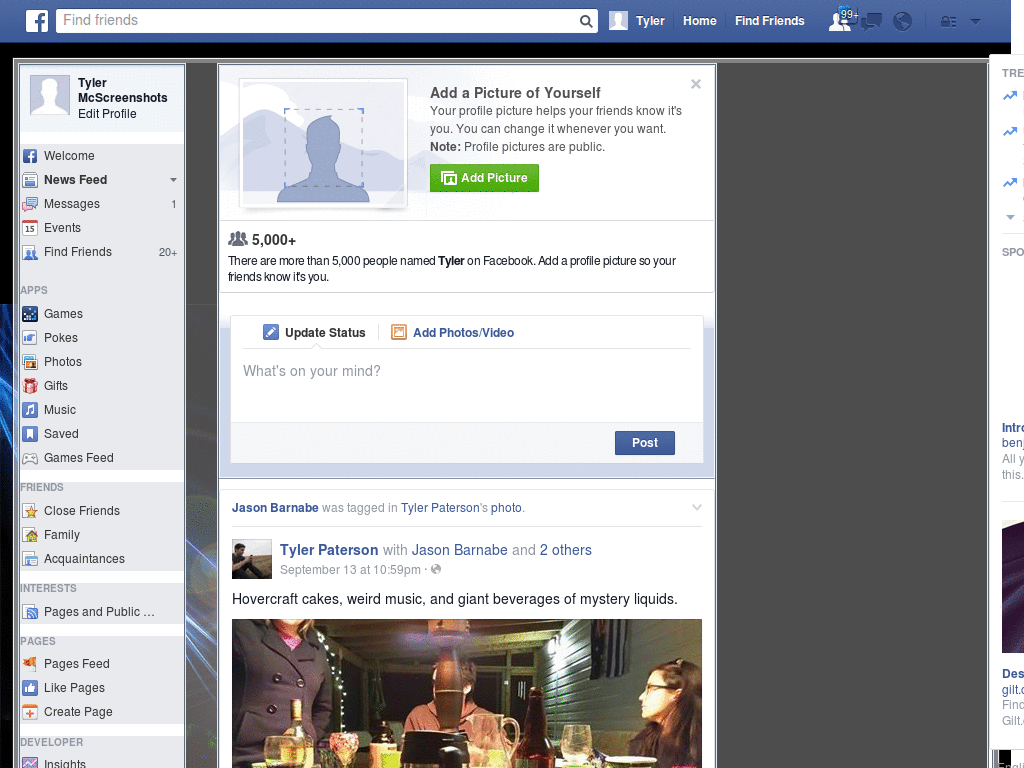Click the profile silhouette placeholder image
The image size is (1024, 768).
[323, 144]
